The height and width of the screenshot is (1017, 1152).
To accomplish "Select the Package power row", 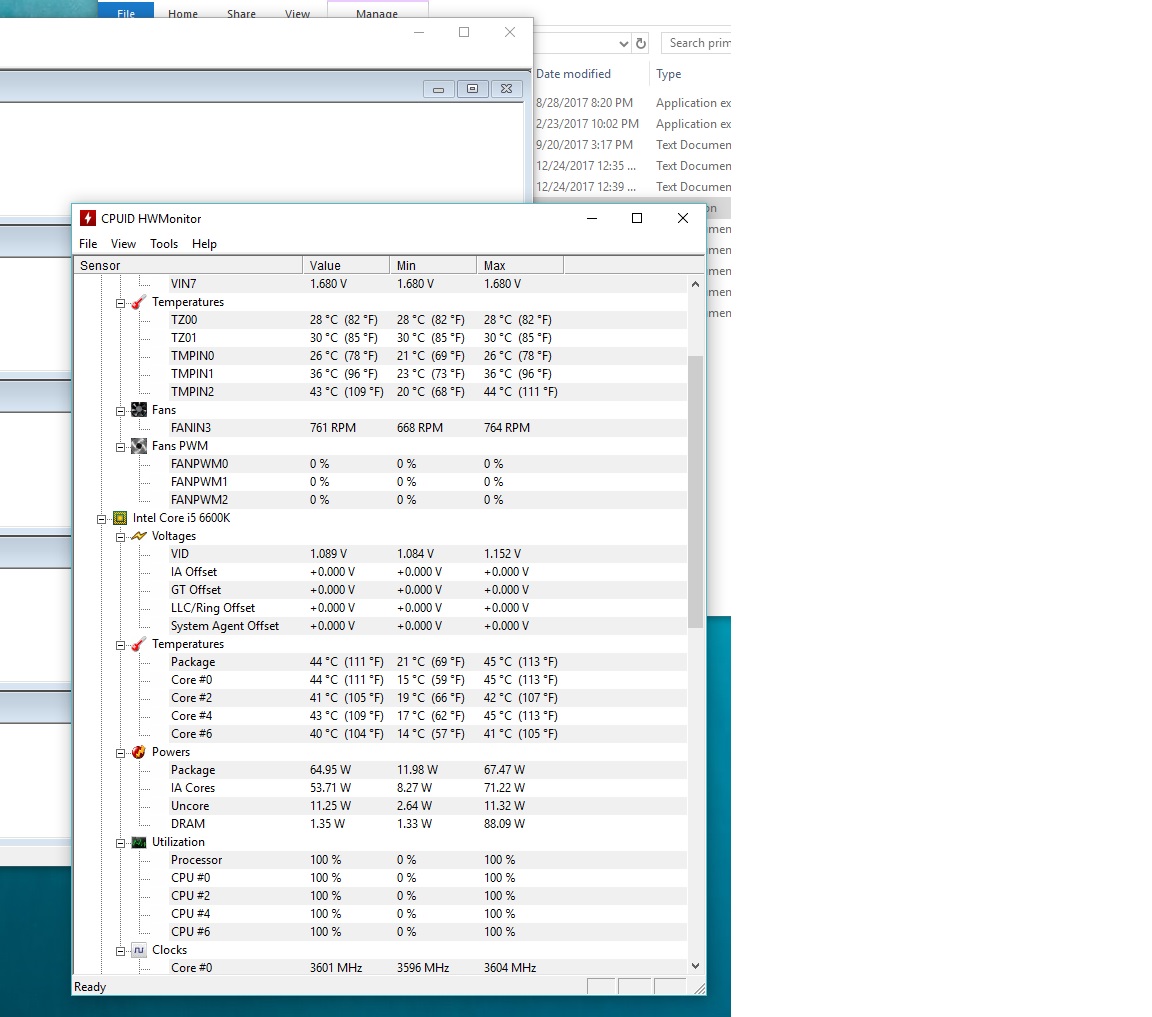I will click(193, 770).
